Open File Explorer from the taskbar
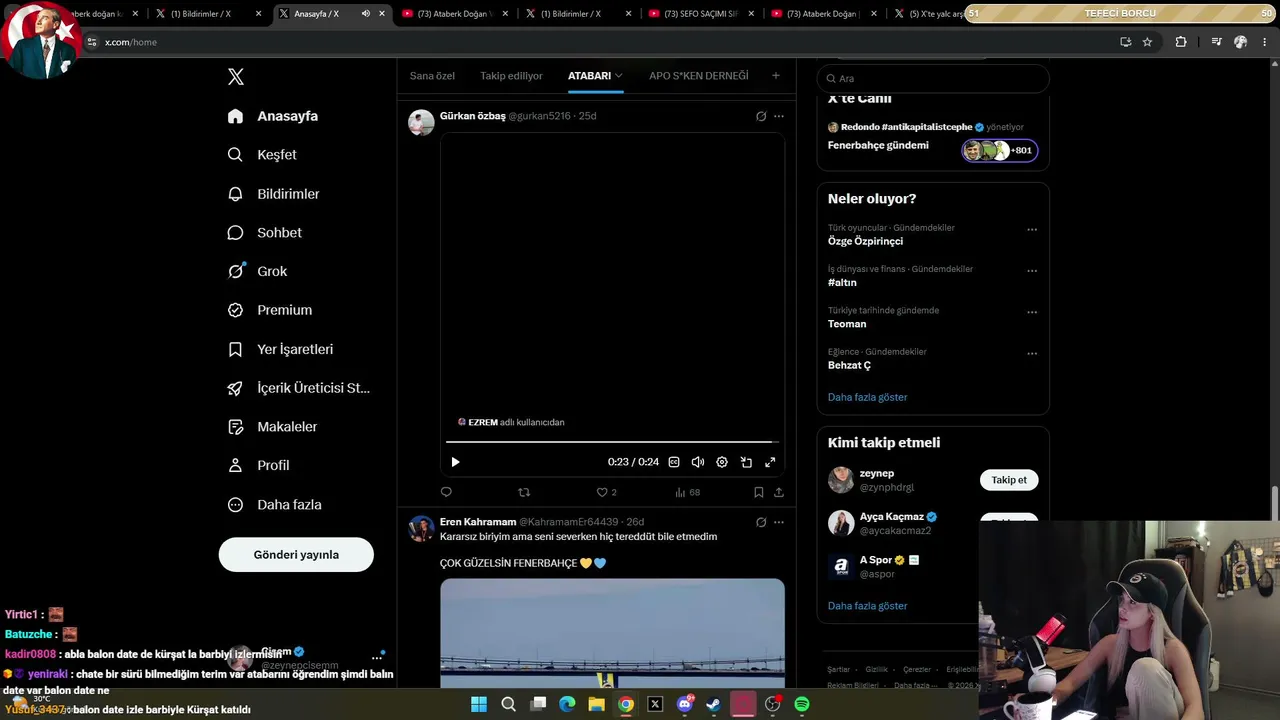 (597, 704)
